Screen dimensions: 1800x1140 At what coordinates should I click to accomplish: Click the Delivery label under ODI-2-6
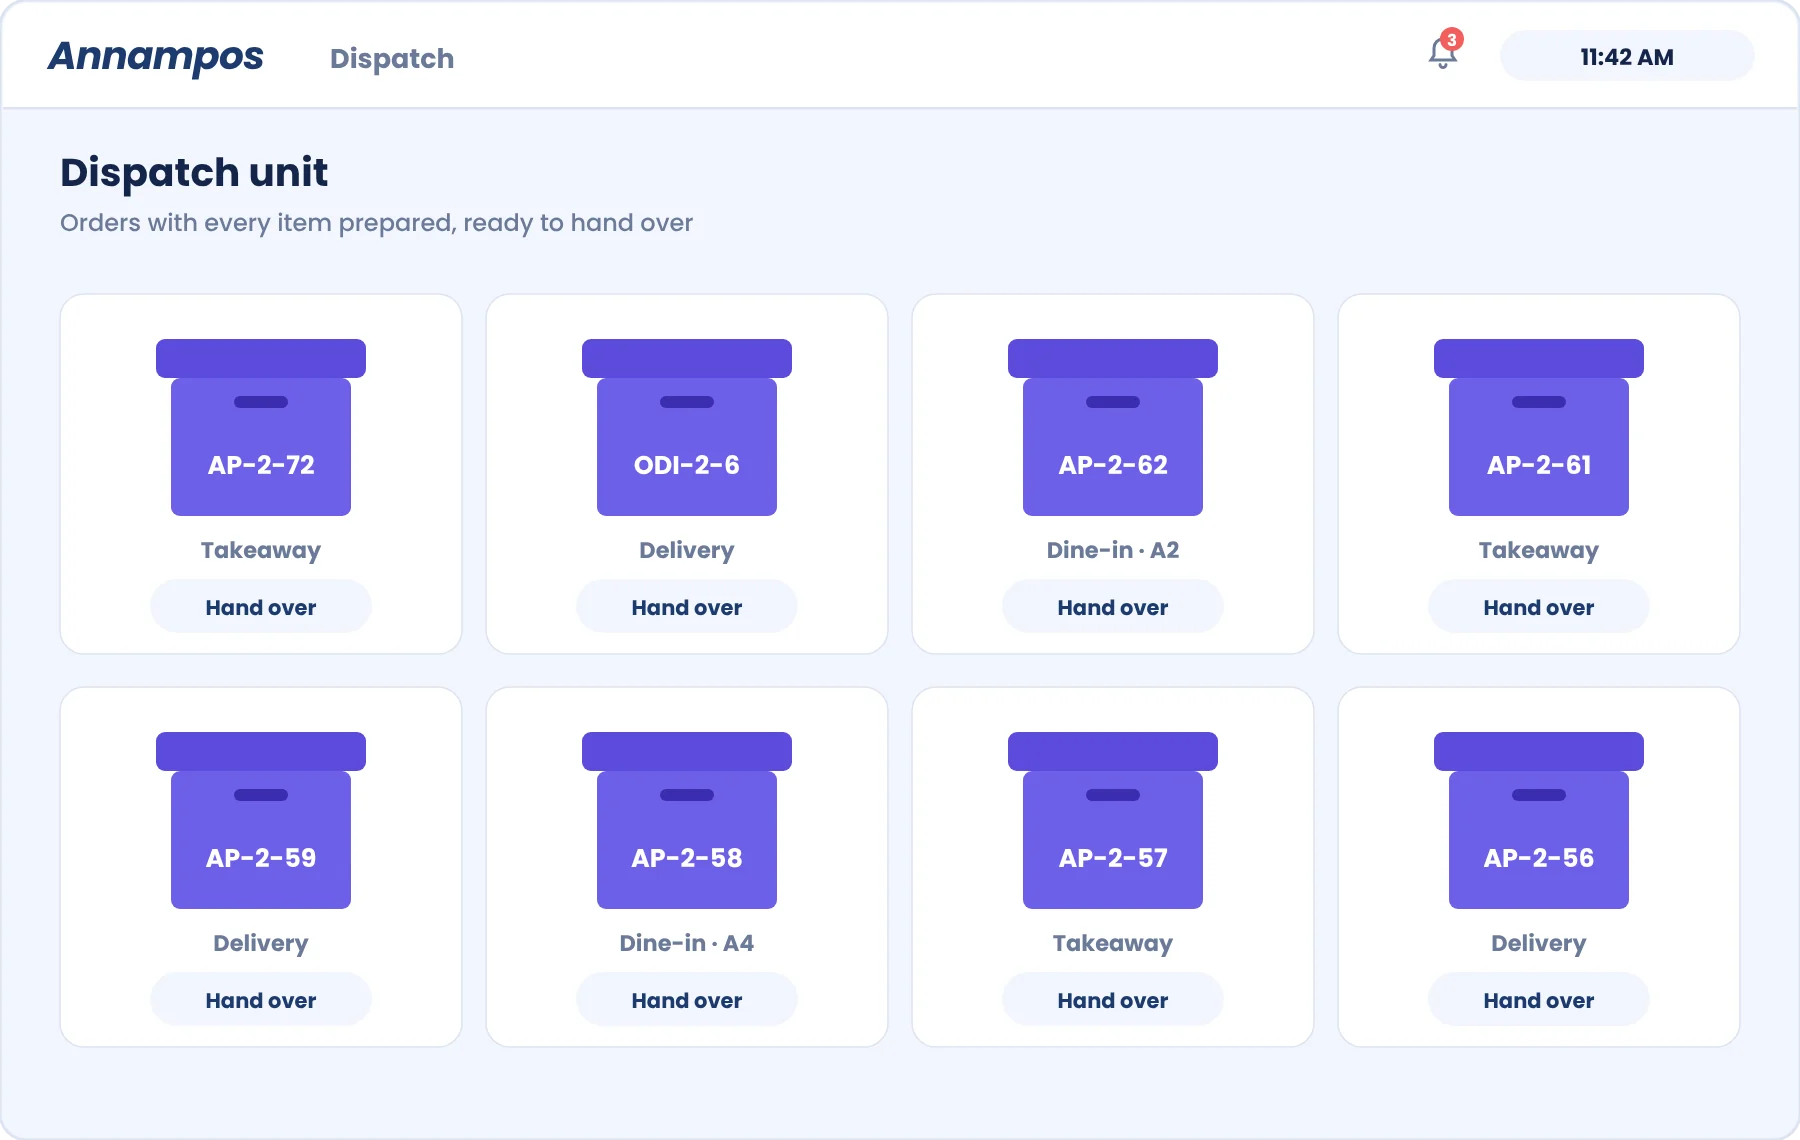pos(687,551)
